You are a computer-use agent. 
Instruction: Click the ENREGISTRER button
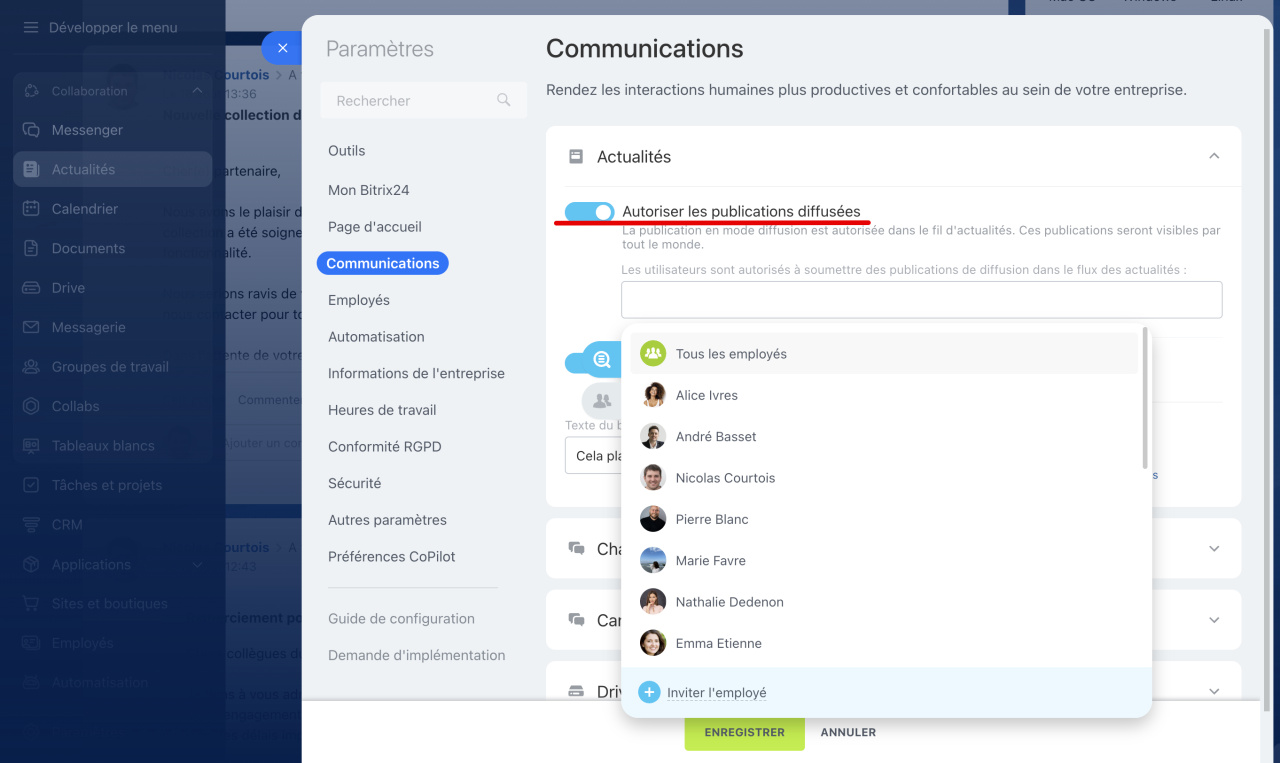pos(744,732)
